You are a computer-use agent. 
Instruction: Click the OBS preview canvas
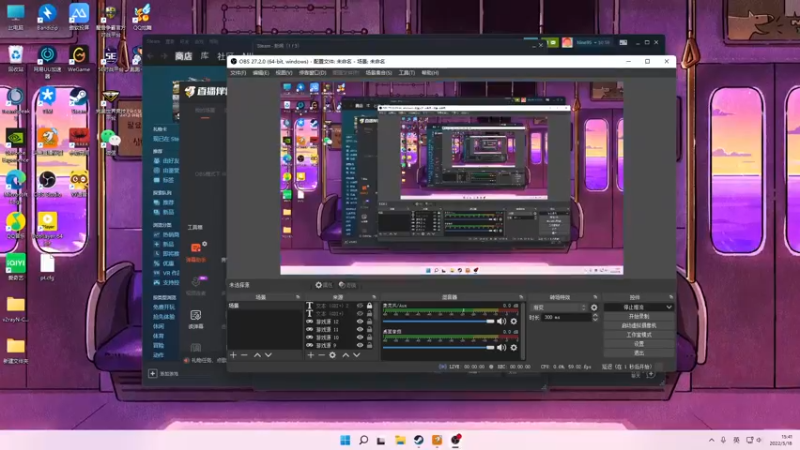452,178
